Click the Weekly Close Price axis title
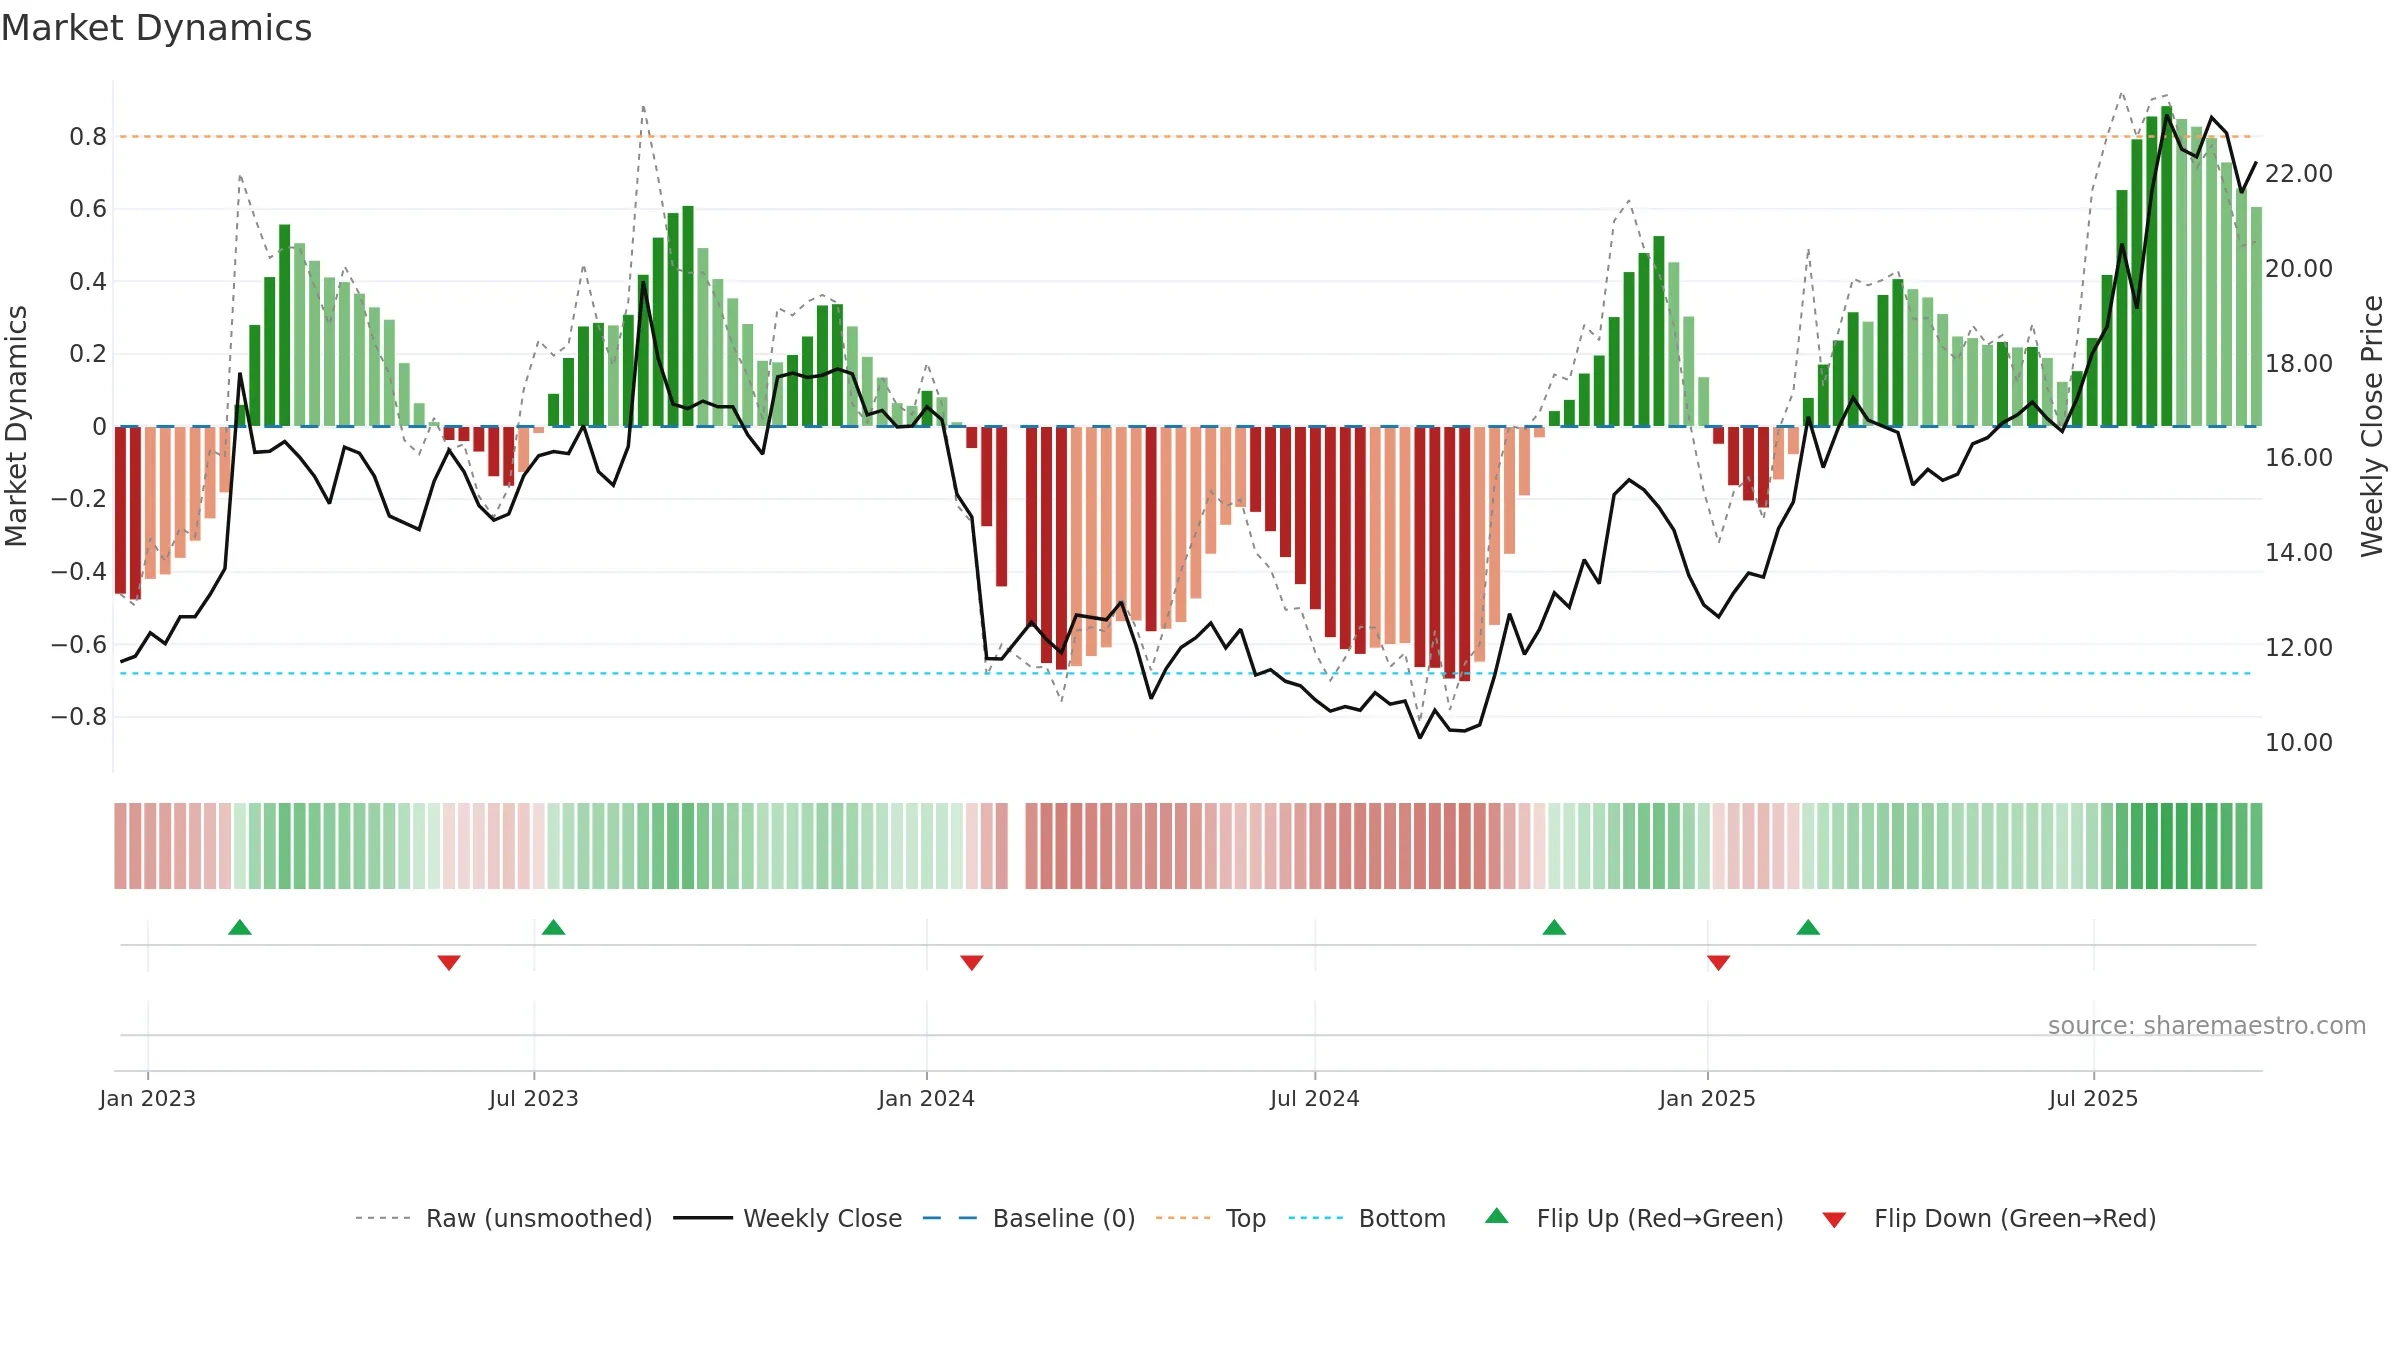 2372,426
